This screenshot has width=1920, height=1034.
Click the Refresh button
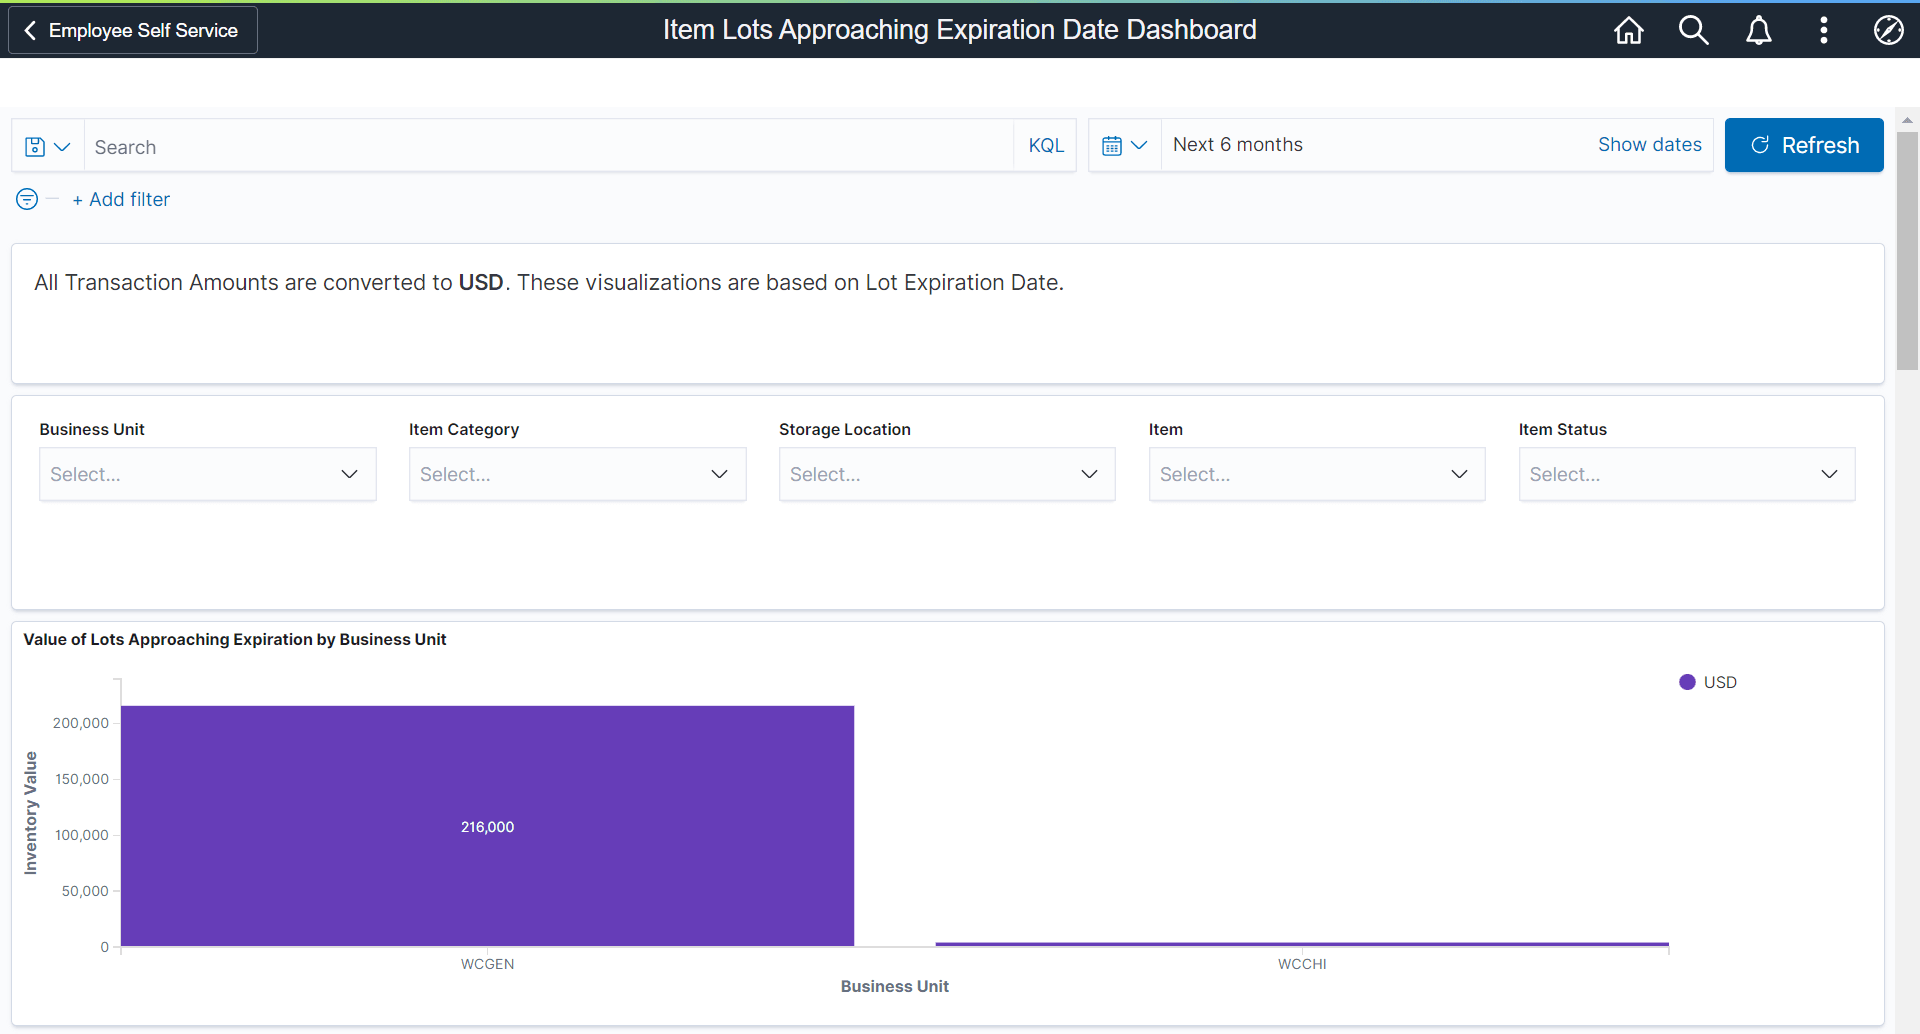(1804, 145)
